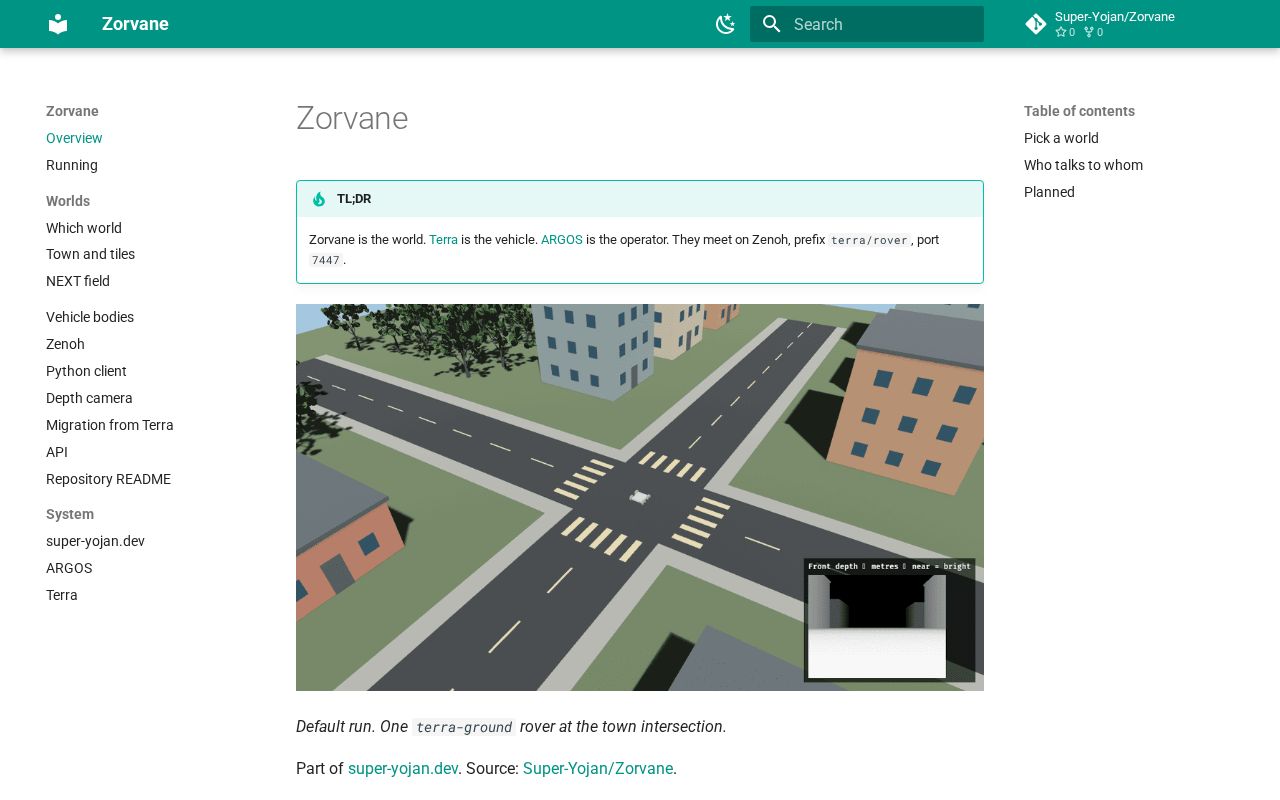The width and height of the screenshot is (1280, 800).
Task: Open the NEXT field page
Action: [x=78, y=281]
